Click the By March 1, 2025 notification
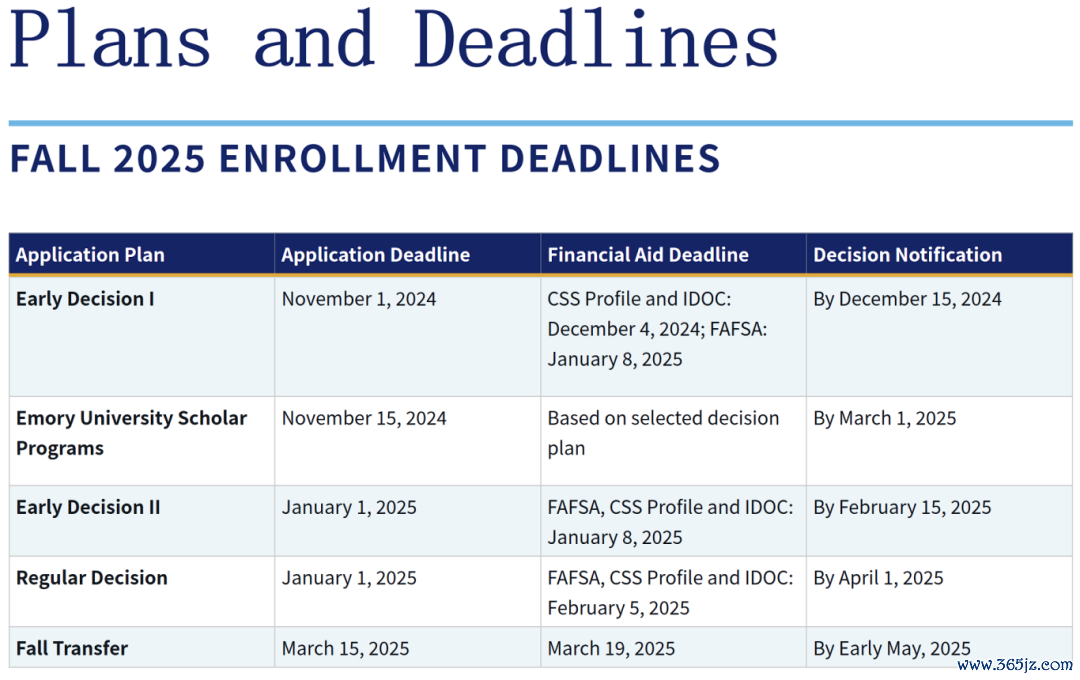Image resolution: width=1080 pixels, height=680 pixels. coord(884,418)
